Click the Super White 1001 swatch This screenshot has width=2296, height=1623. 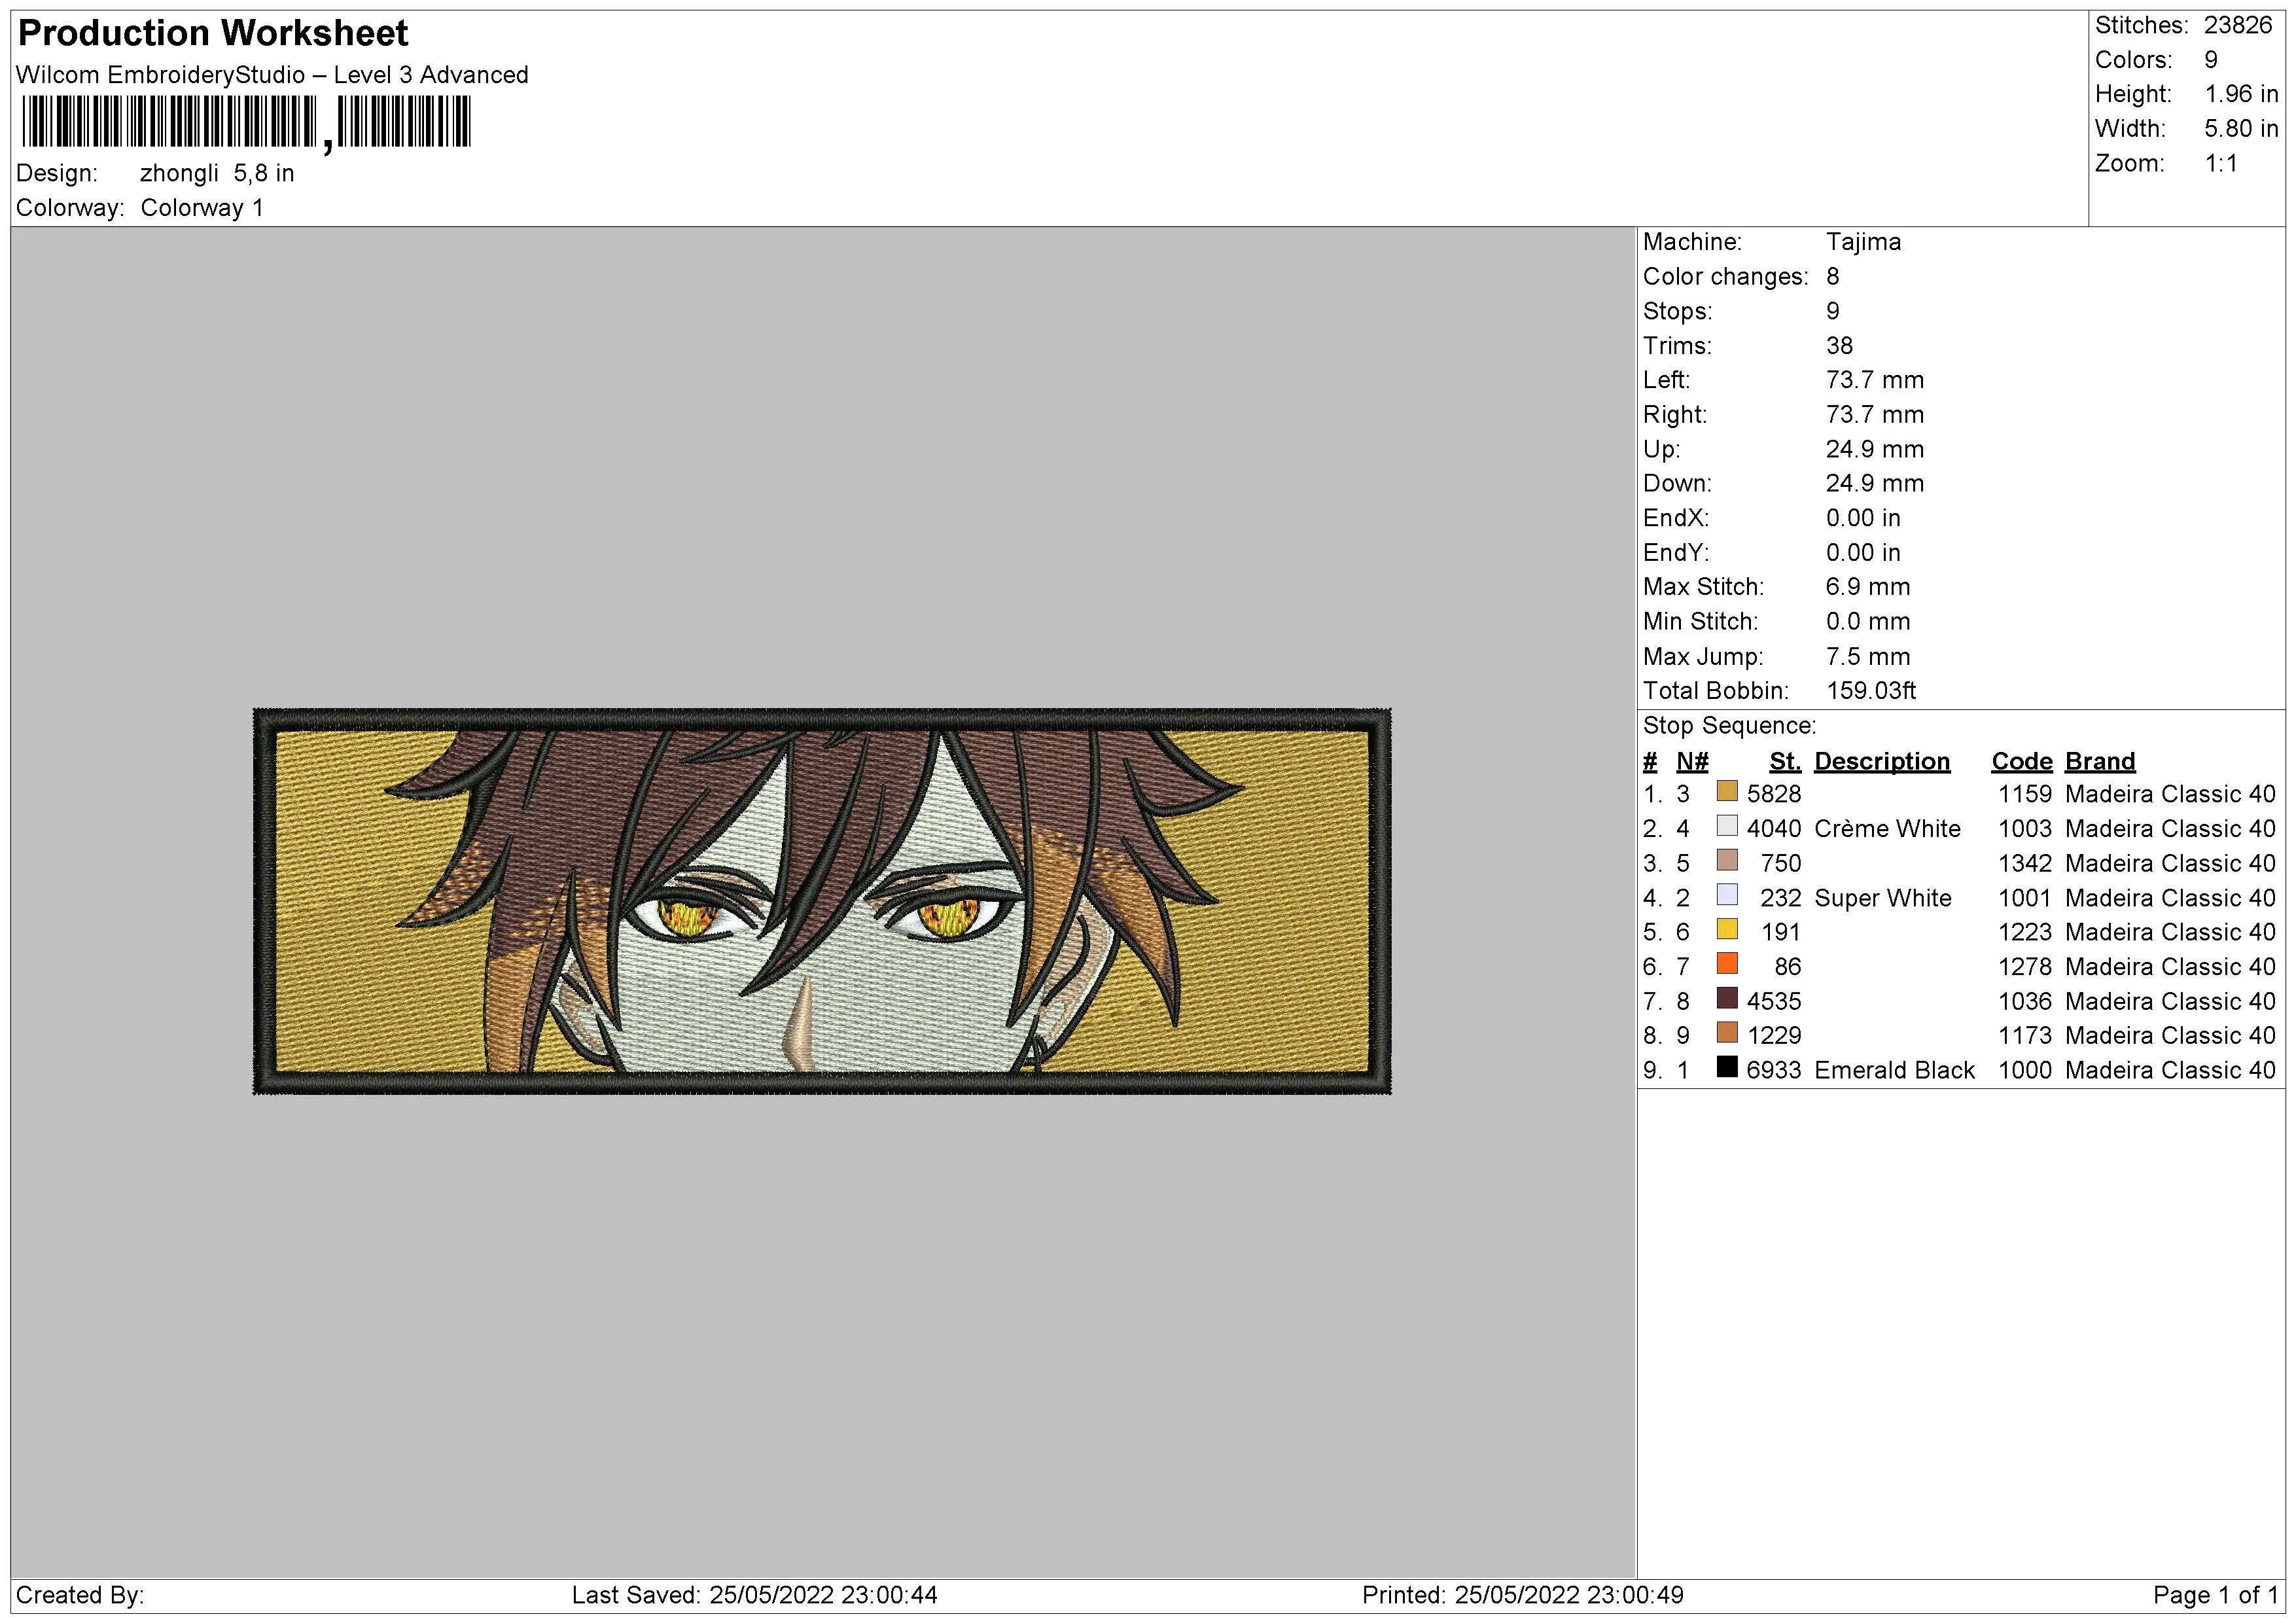click(x=1727, y=895)
